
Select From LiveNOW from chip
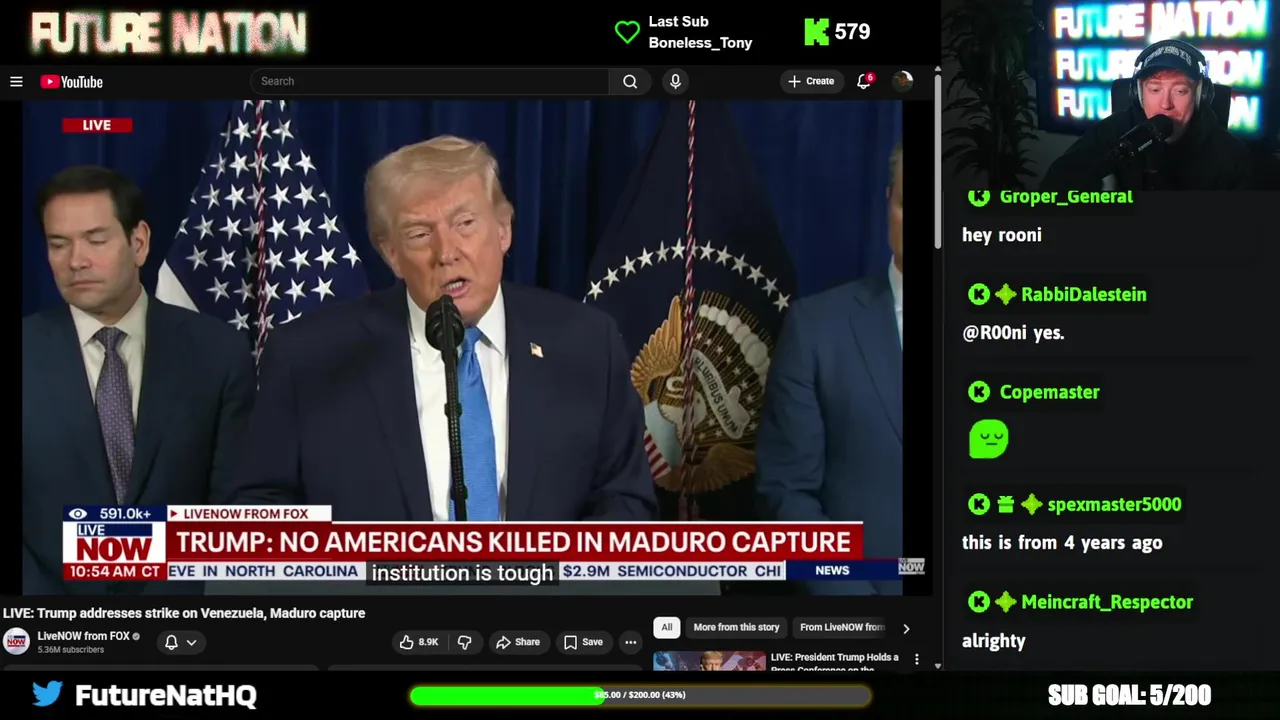(x=842, y=627)
